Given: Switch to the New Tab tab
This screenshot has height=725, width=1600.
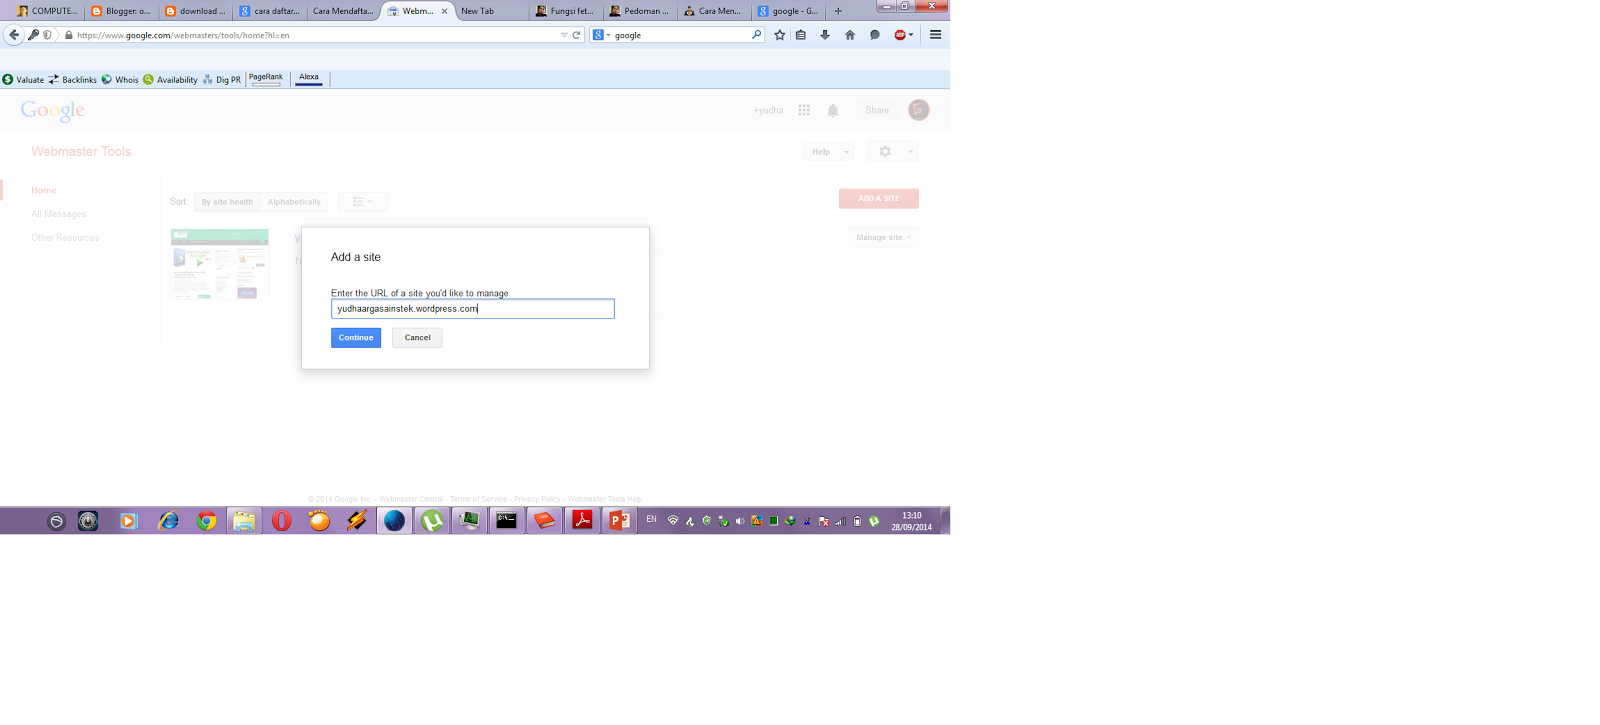Looking at the screenshot, I should (490, 11).
